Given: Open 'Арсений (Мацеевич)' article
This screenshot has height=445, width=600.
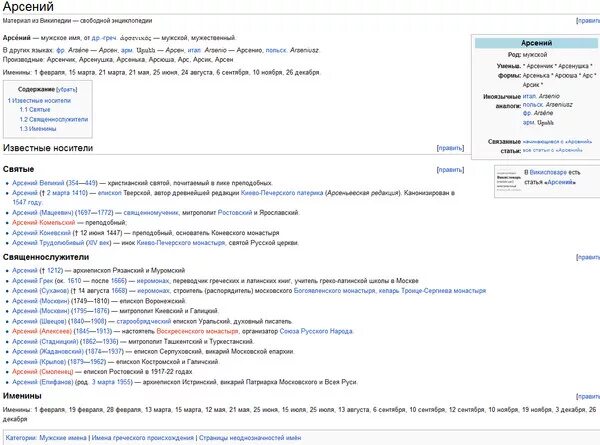Looking at the screenshot, I should point(43,212).
